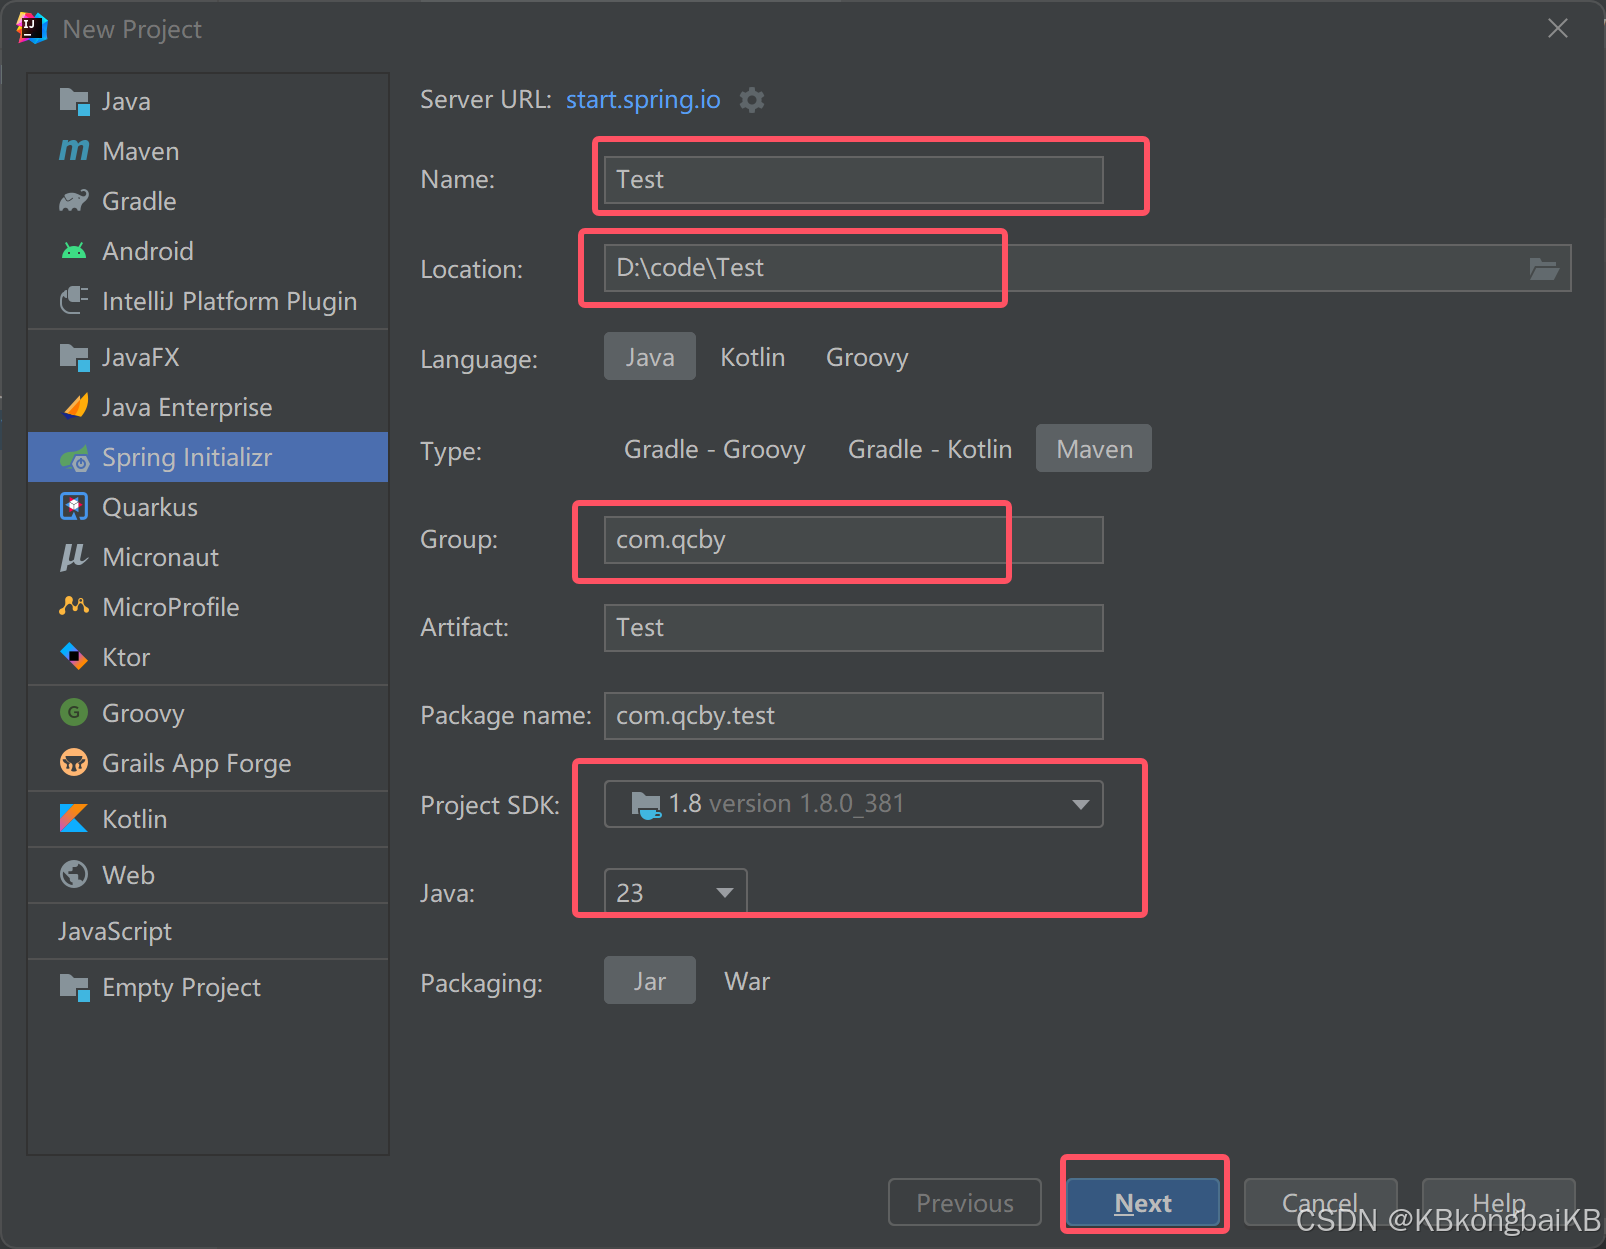Click the Maven 'm' icon
Screen dimensions: 1606x1249
74,151
